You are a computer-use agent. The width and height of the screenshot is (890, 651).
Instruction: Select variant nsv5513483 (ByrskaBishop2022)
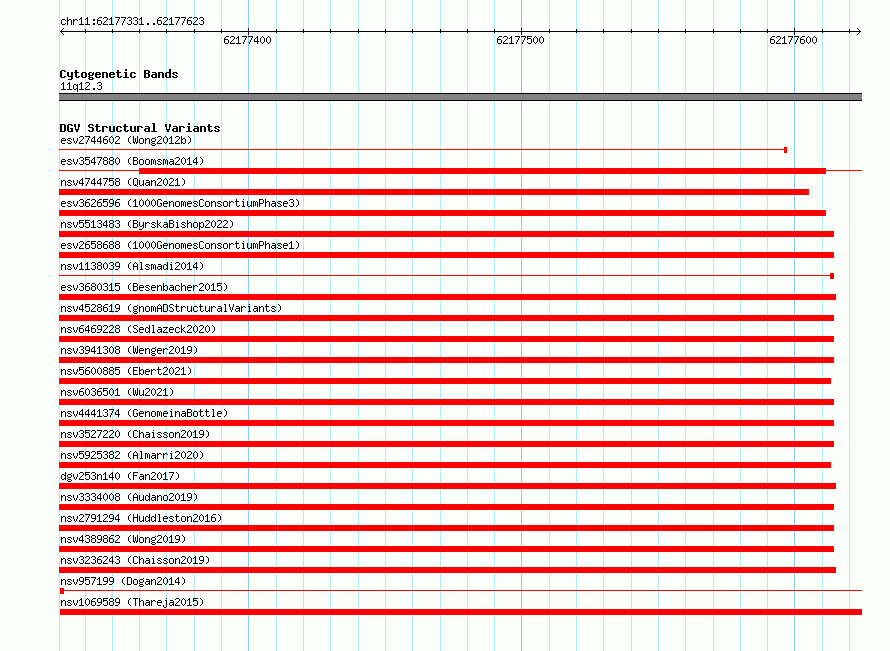[147, 224]
